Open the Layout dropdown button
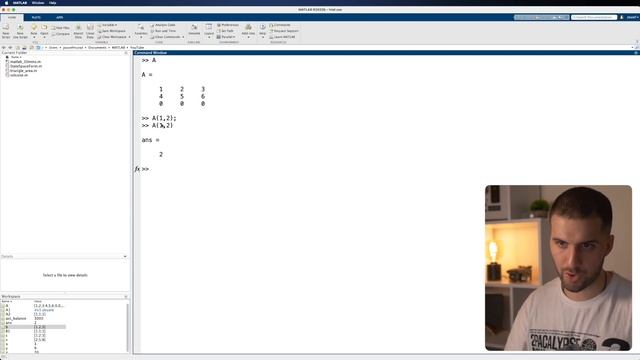Image resolution: width=640 pixels, height=360 pixels. pyautogui.click(x=209, y=31)
